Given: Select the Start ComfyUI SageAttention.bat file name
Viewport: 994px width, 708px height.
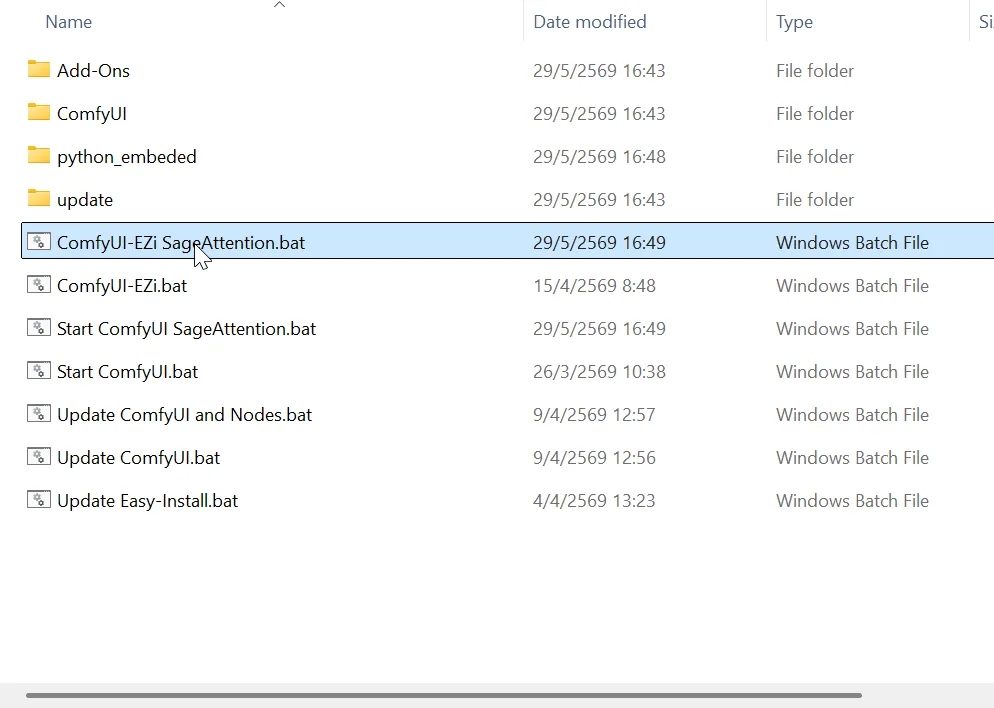Looking at the screenshot, I should [186, 329].
